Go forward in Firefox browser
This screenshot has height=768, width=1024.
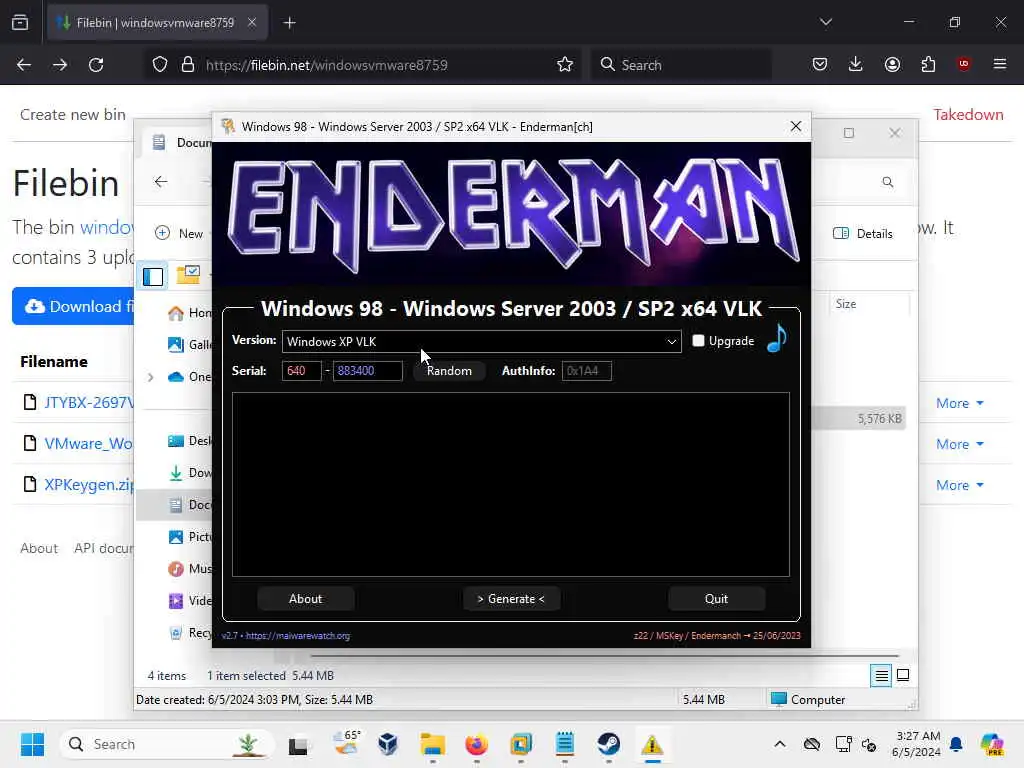(x=59, y=65)
